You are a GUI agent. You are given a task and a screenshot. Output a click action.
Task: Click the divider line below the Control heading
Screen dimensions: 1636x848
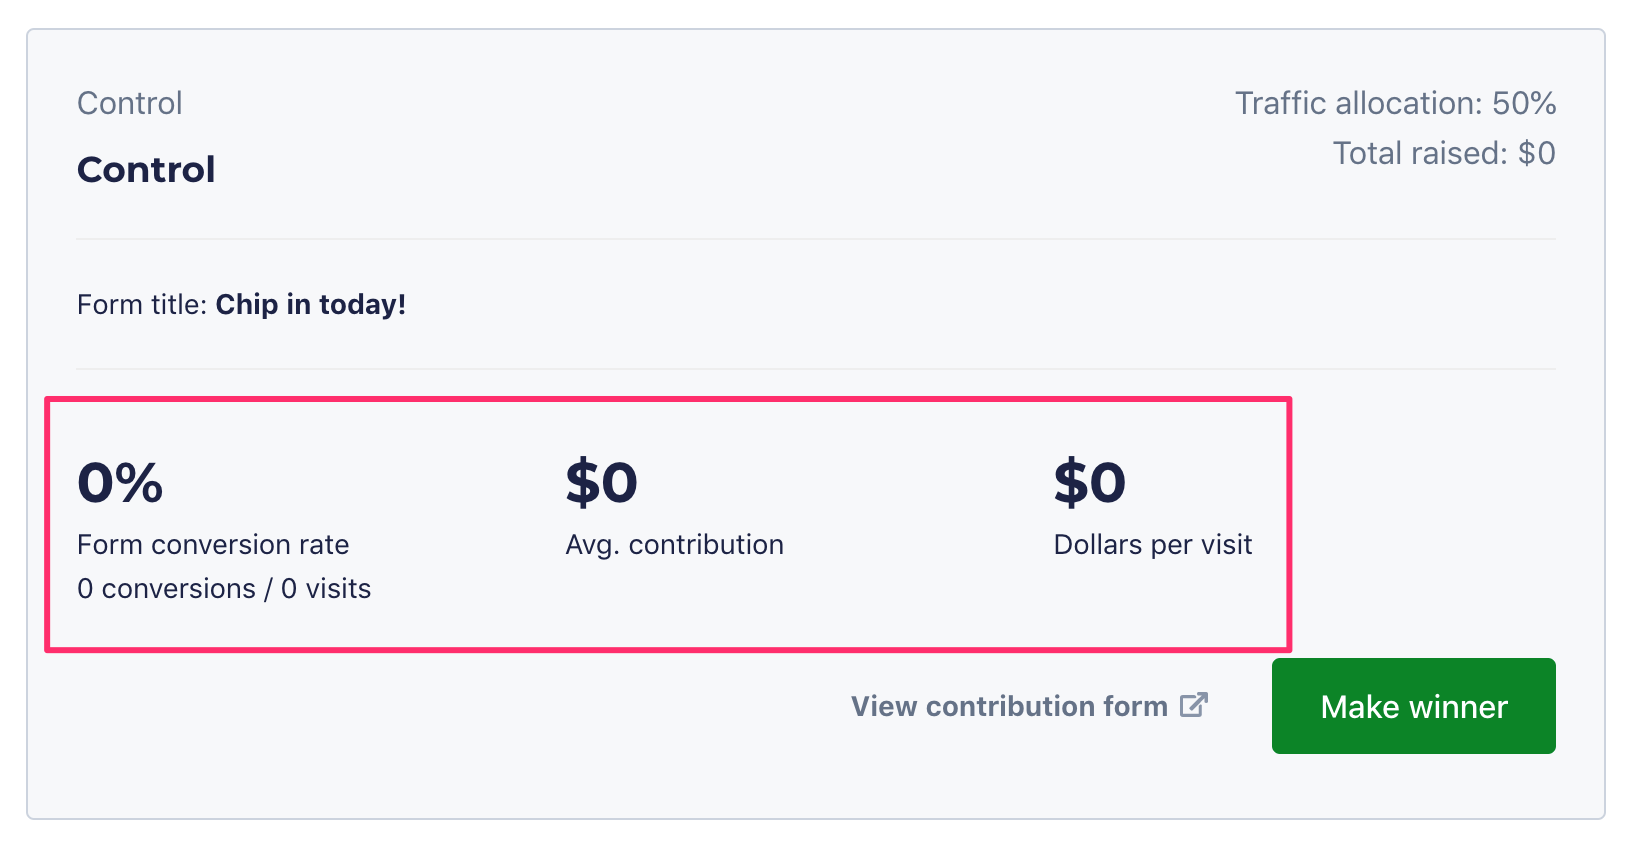816,239
